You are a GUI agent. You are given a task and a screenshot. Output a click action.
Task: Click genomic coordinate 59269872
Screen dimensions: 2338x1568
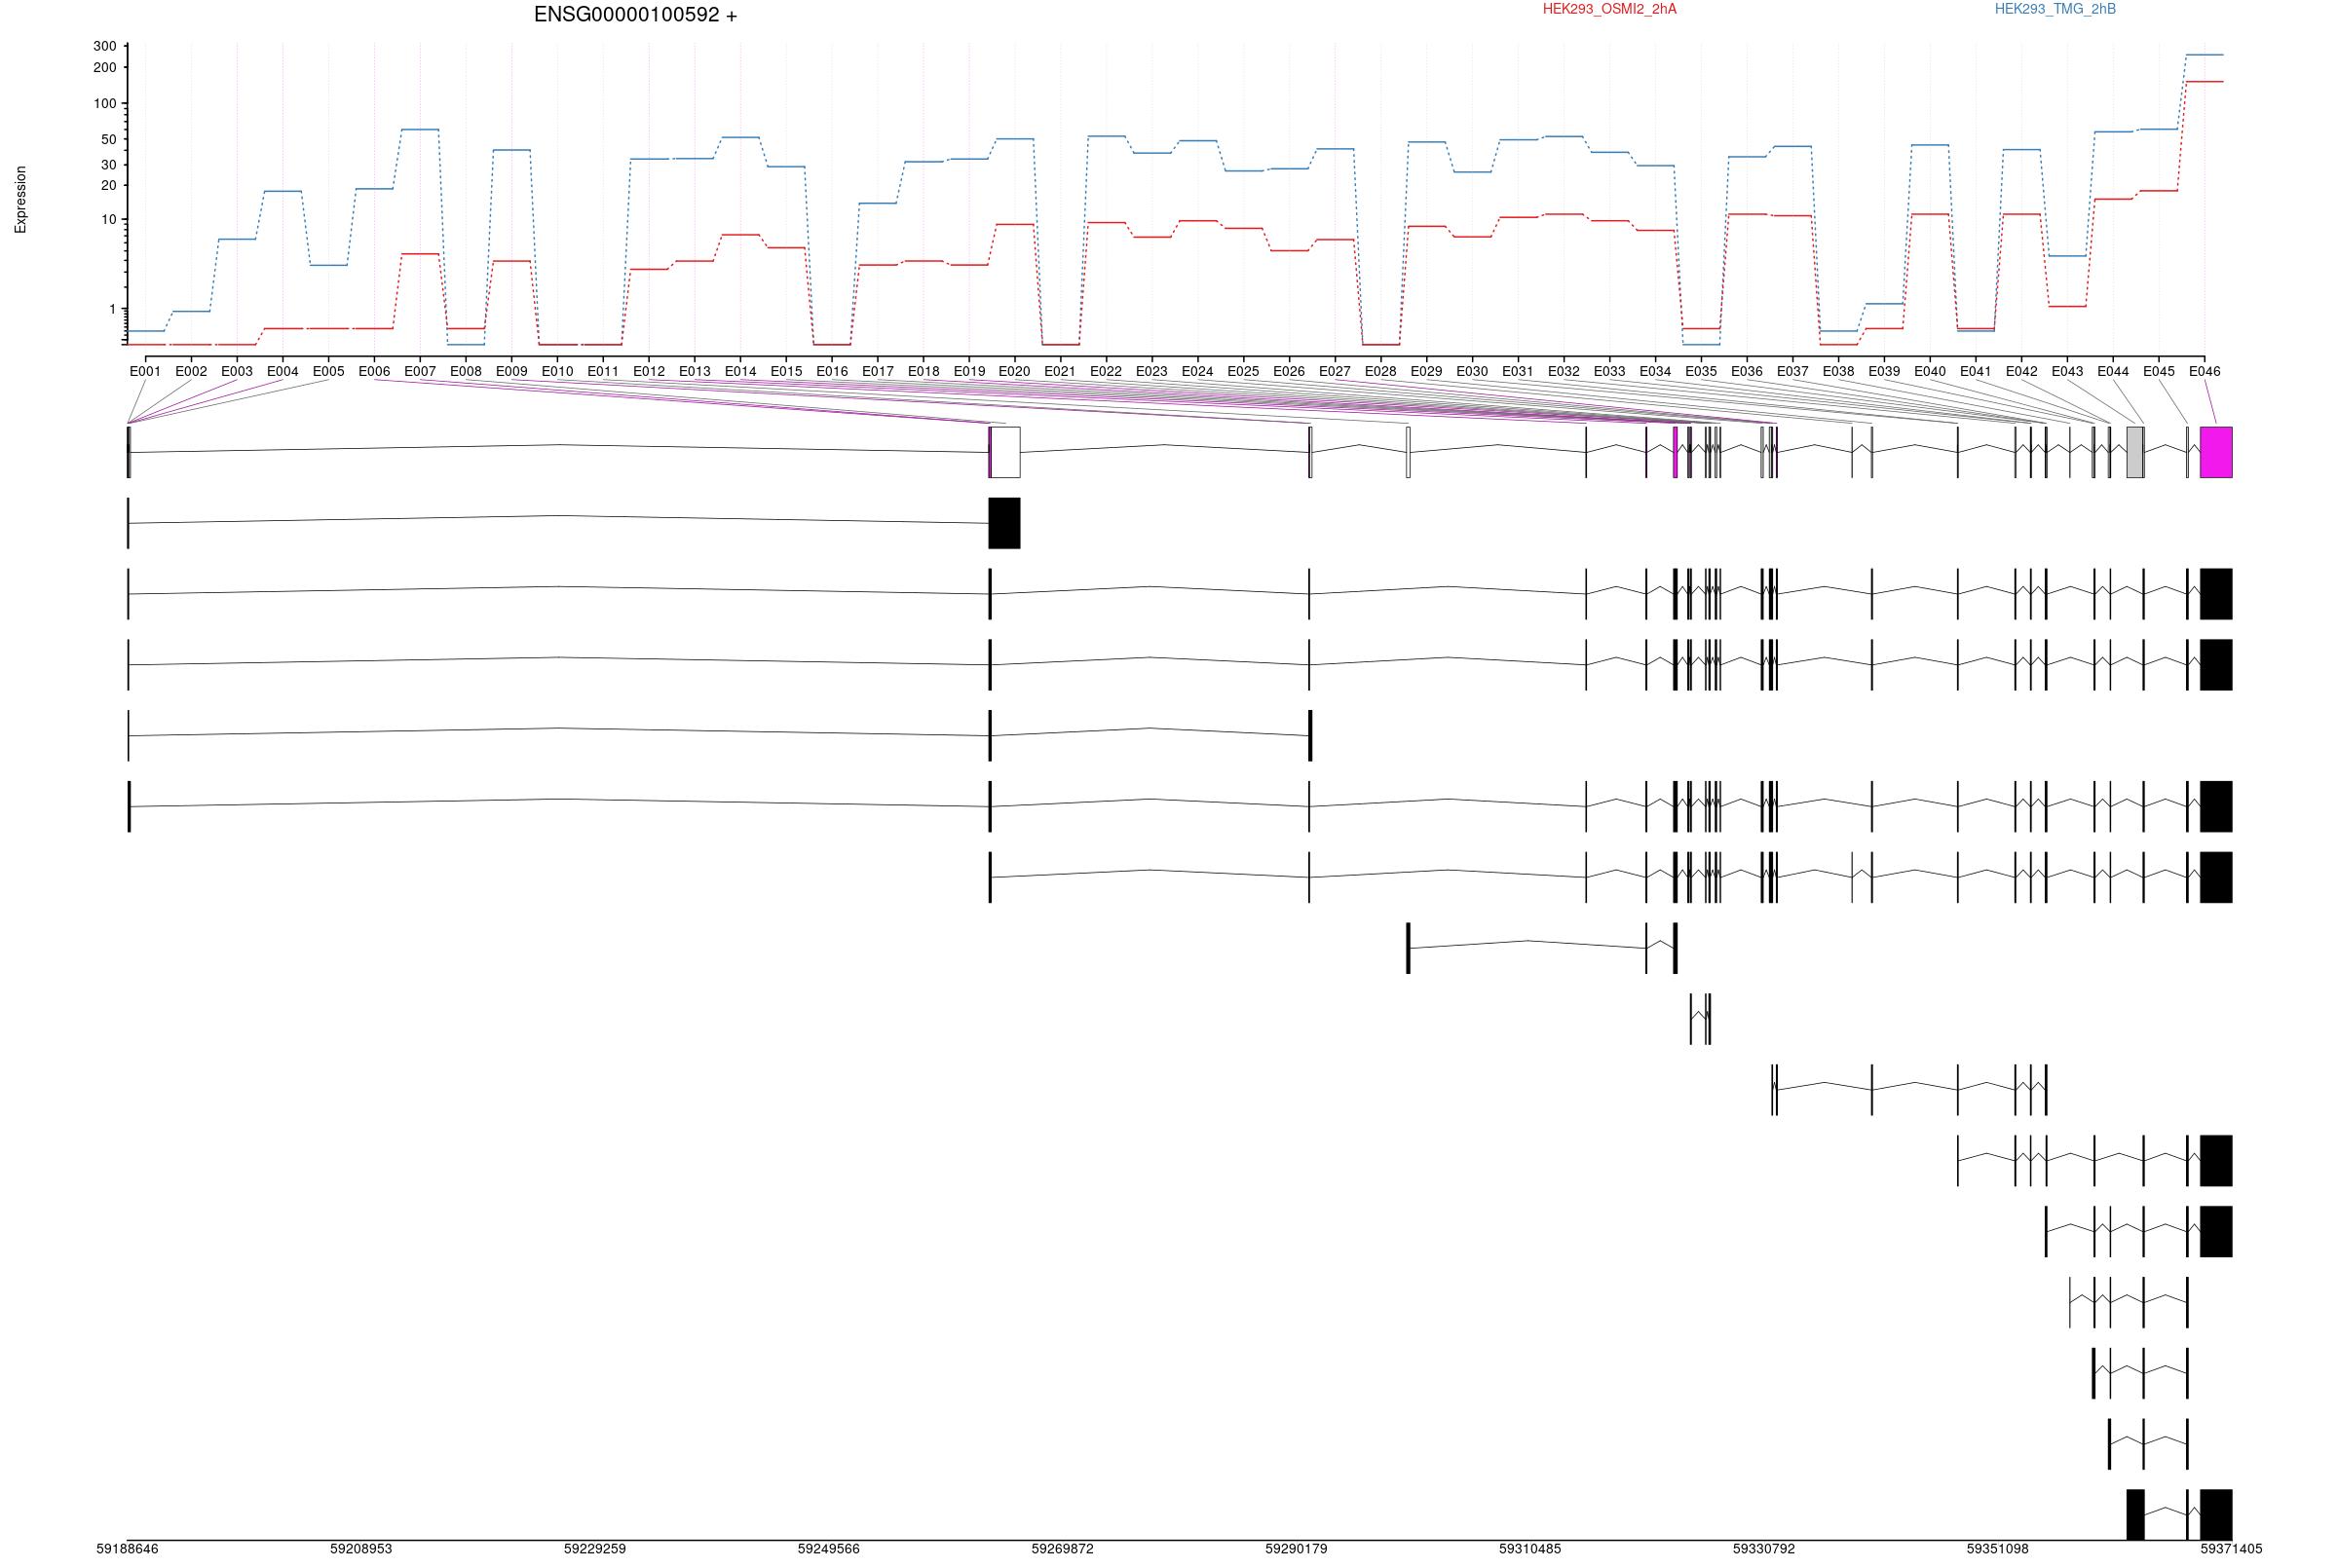pos(1062,1549)
